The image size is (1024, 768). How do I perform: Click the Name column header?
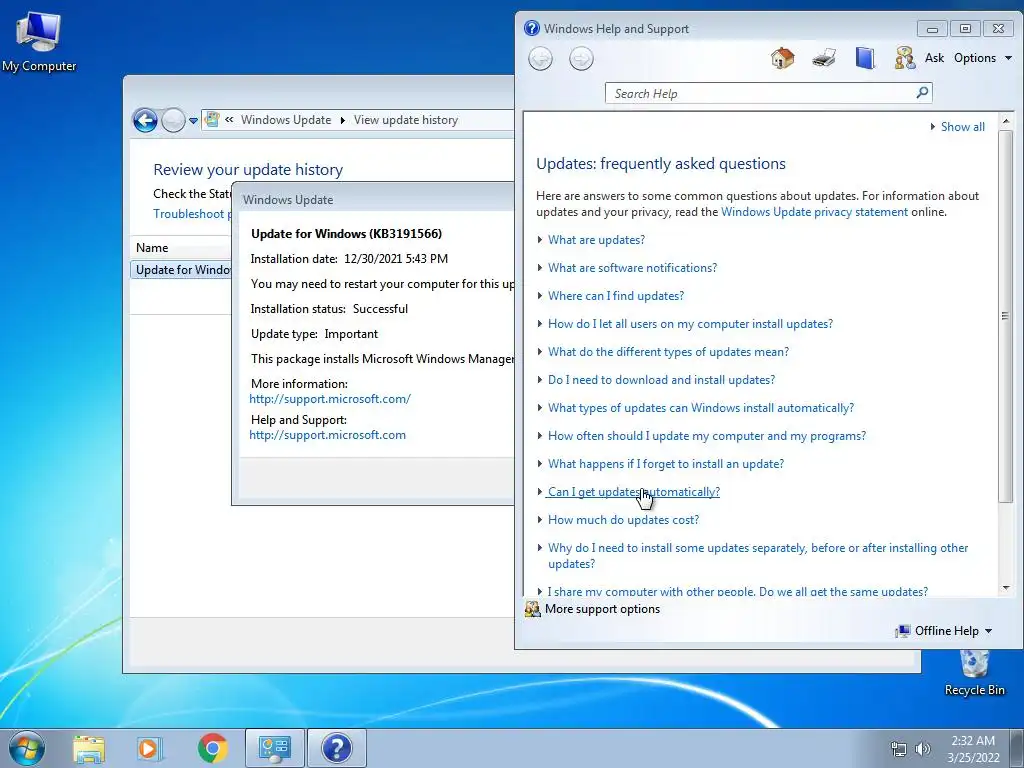[181, 248]
